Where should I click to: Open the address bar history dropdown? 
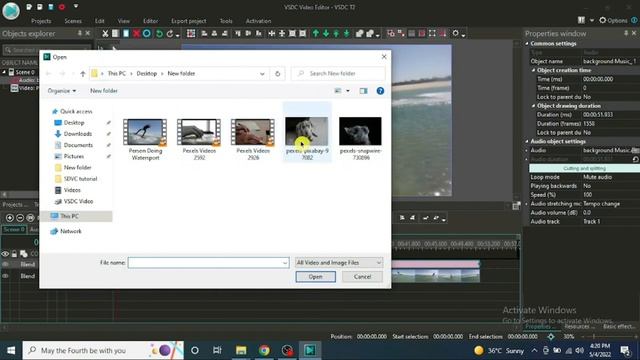pyautogui.click(x=262, y=73)
